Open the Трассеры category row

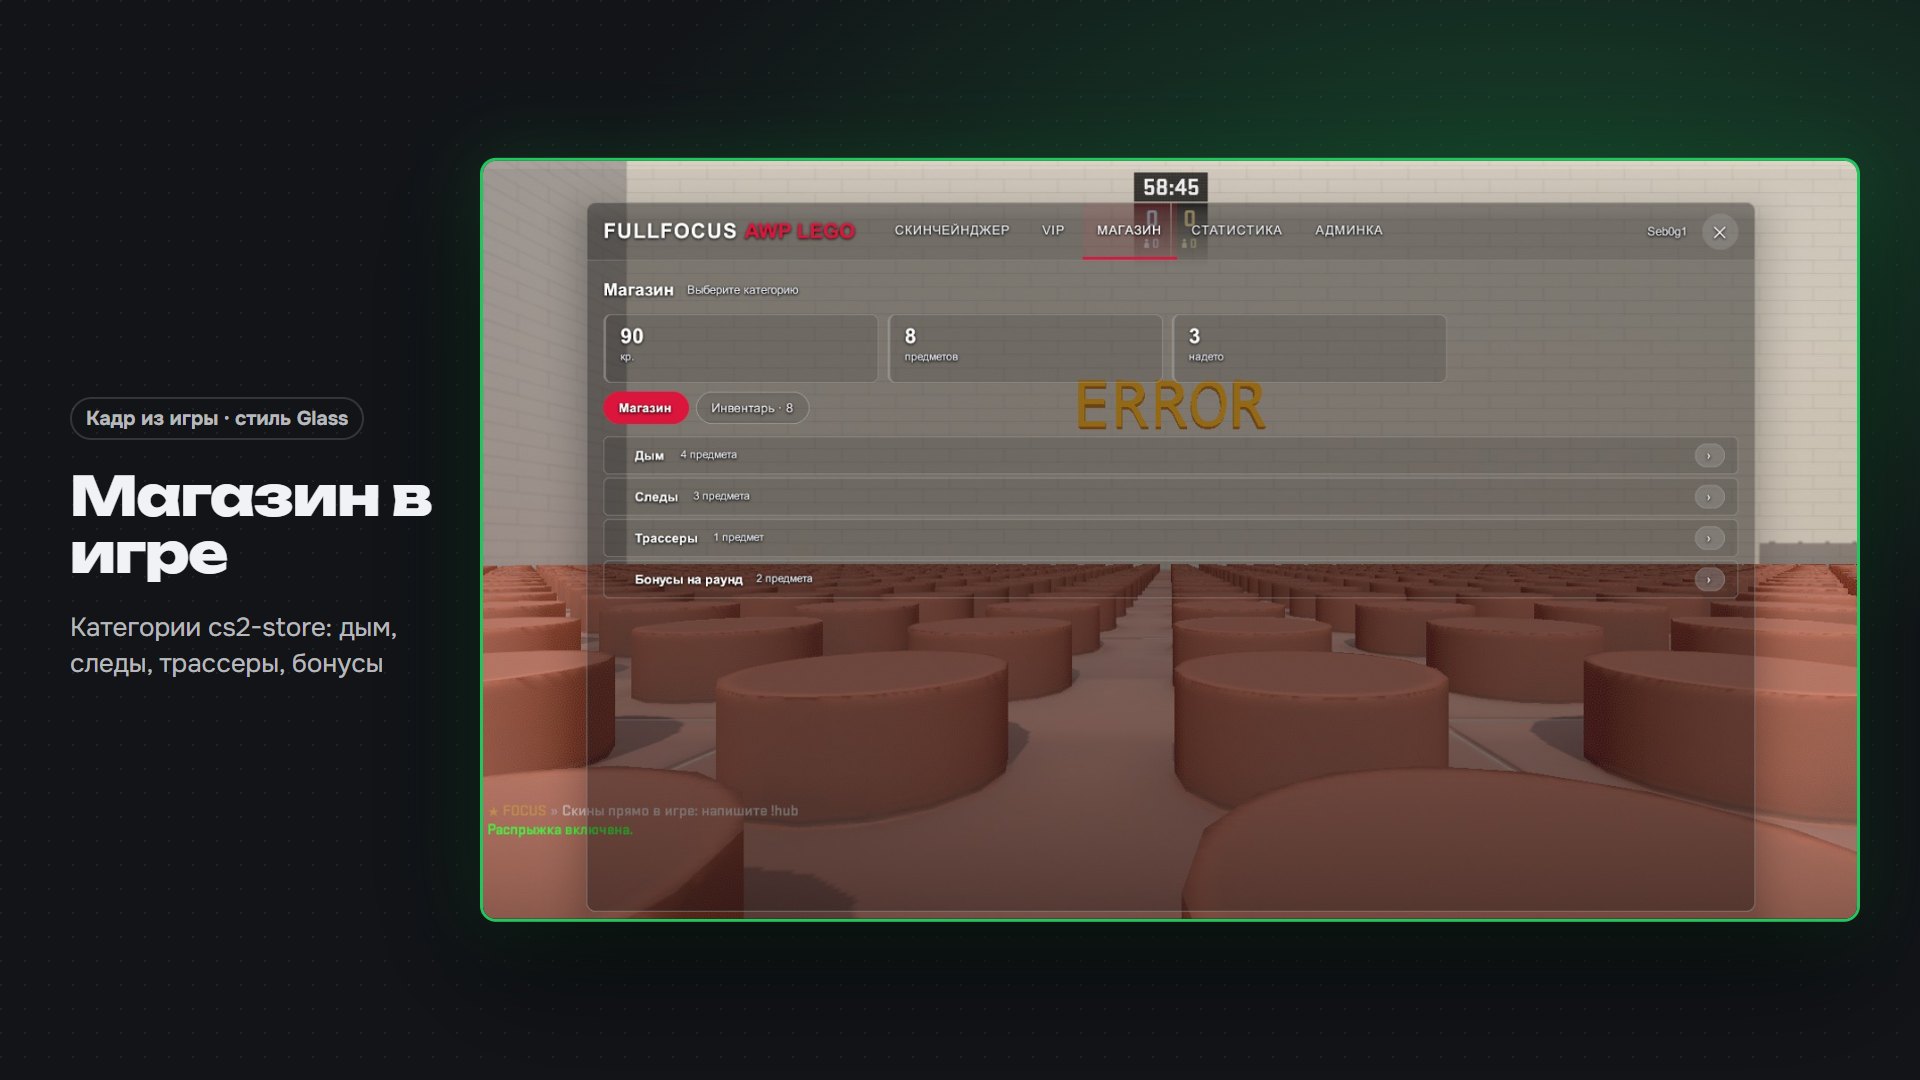pyautogui.click(x=1170, y=538)
